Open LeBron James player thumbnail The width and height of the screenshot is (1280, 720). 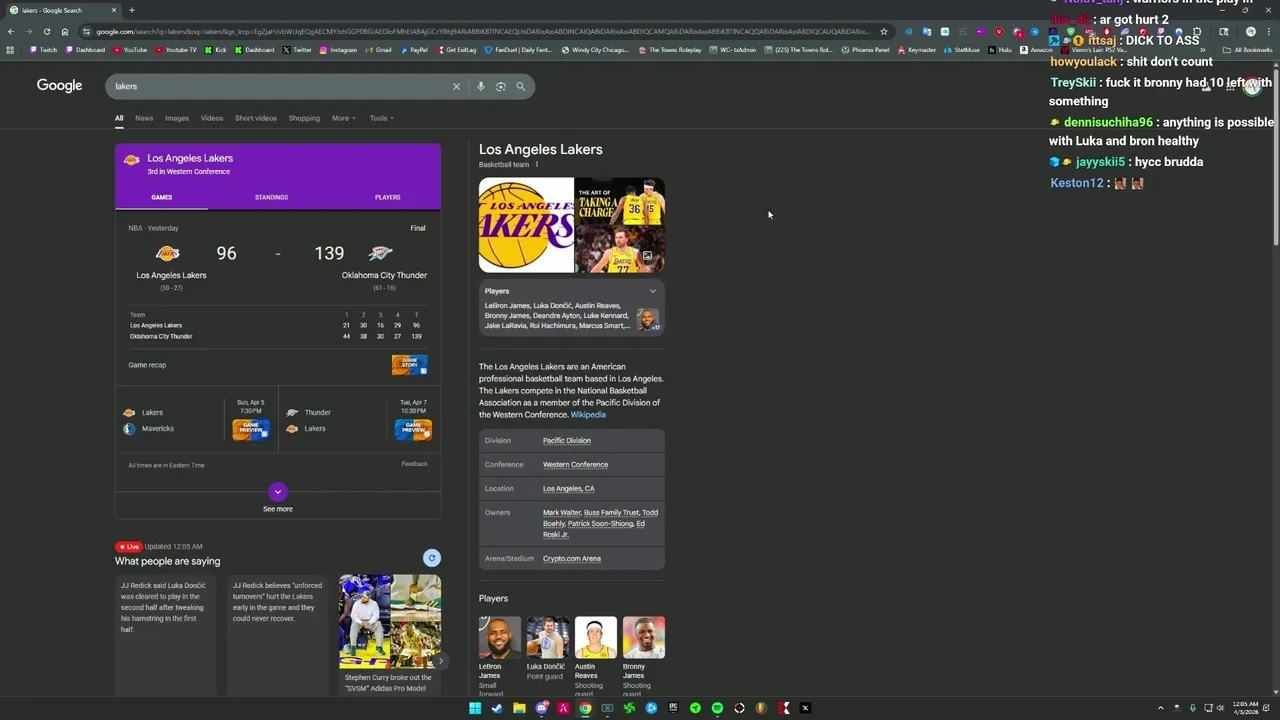pos(500,637)
